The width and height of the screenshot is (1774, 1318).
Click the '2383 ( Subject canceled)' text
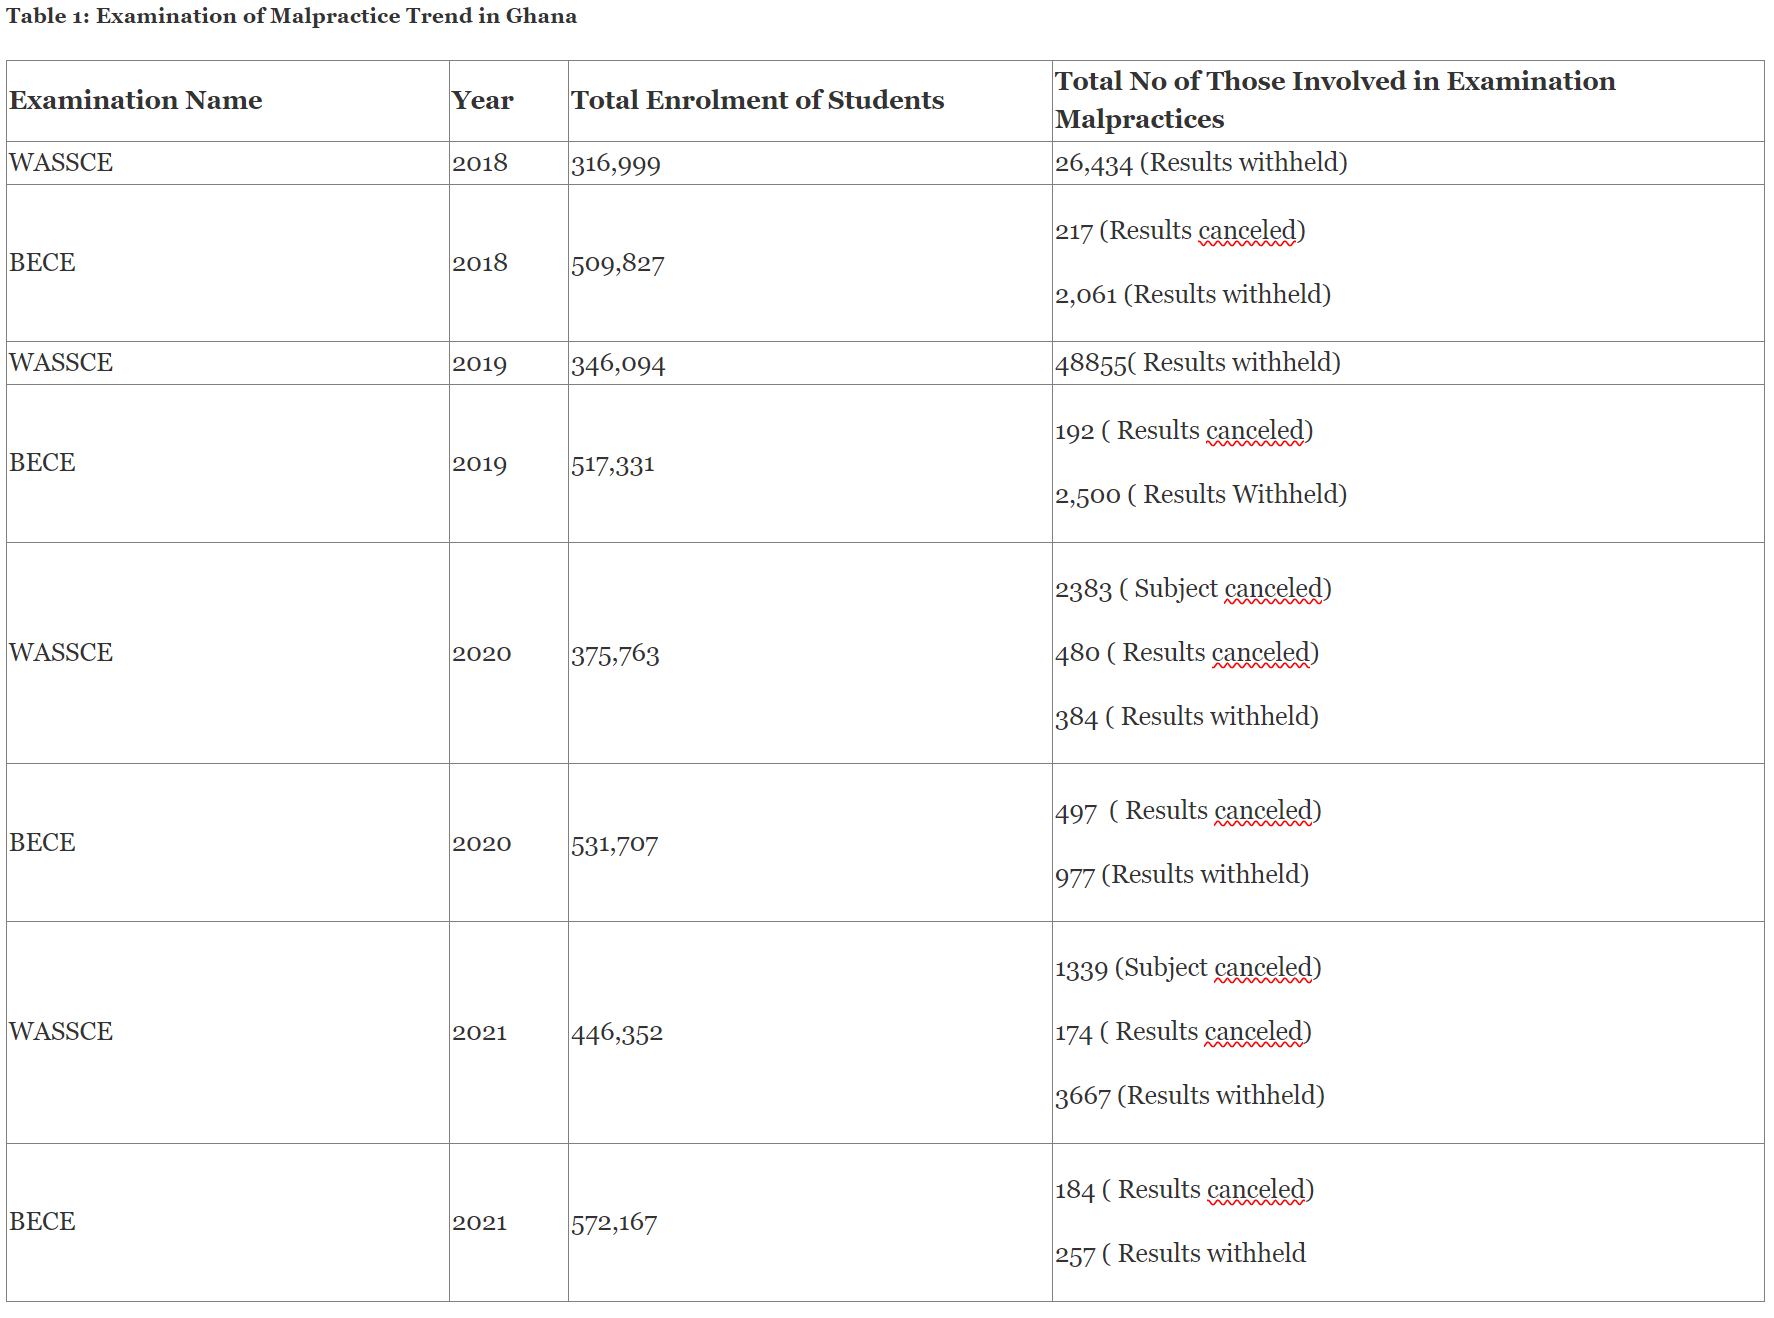coord(1192,589)
